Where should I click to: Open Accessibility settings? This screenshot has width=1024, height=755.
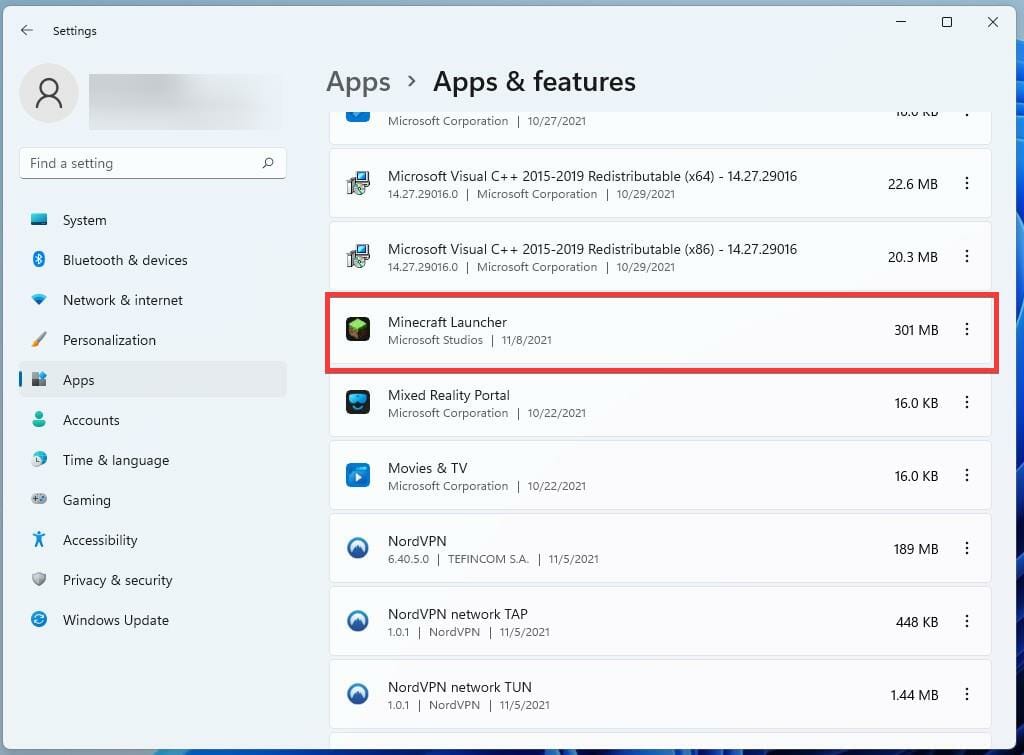pos(153,539)
